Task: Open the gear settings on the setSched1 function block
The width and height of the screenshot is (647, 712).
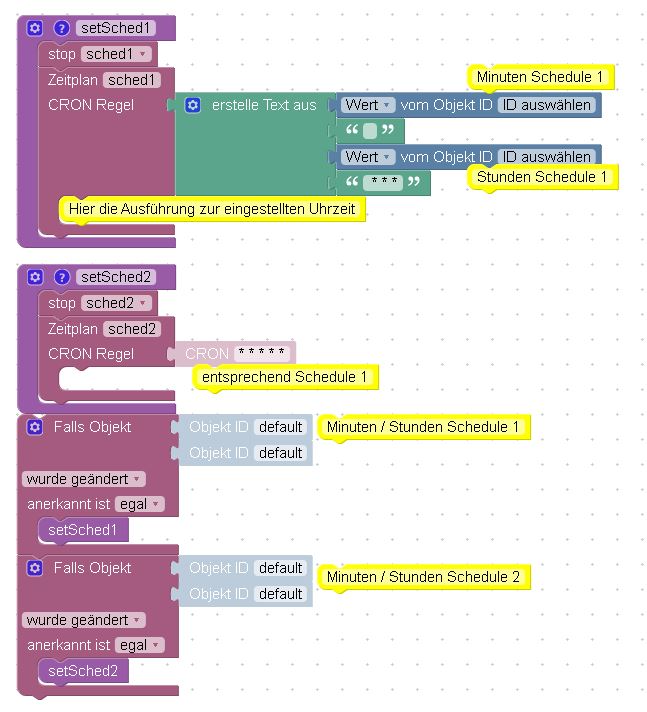Action: point(35,28)
